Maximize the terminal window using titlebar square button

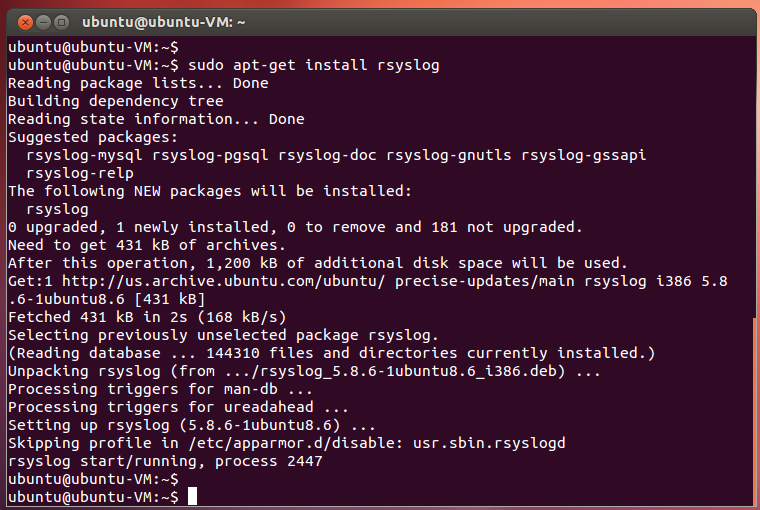click(61, 22)
